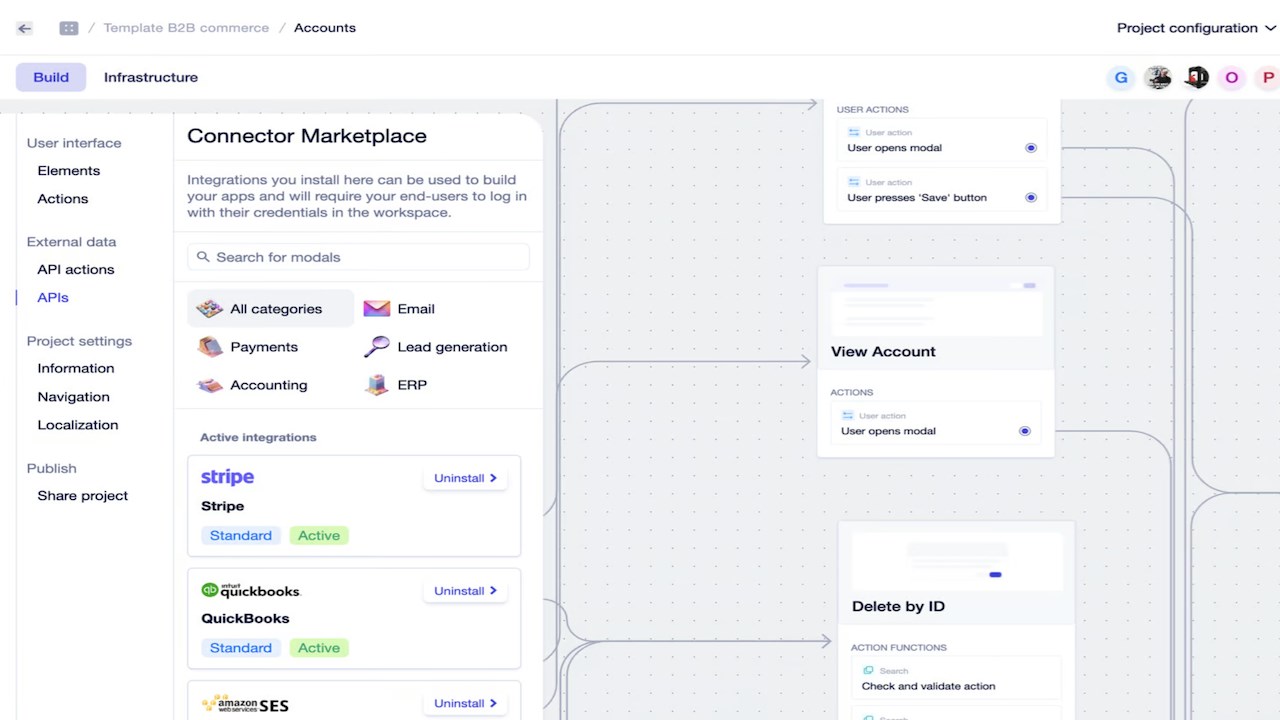The height and width of the screenshot is (720, 1280).
Task: Filter by ERP category
Action: click(412, 385)
